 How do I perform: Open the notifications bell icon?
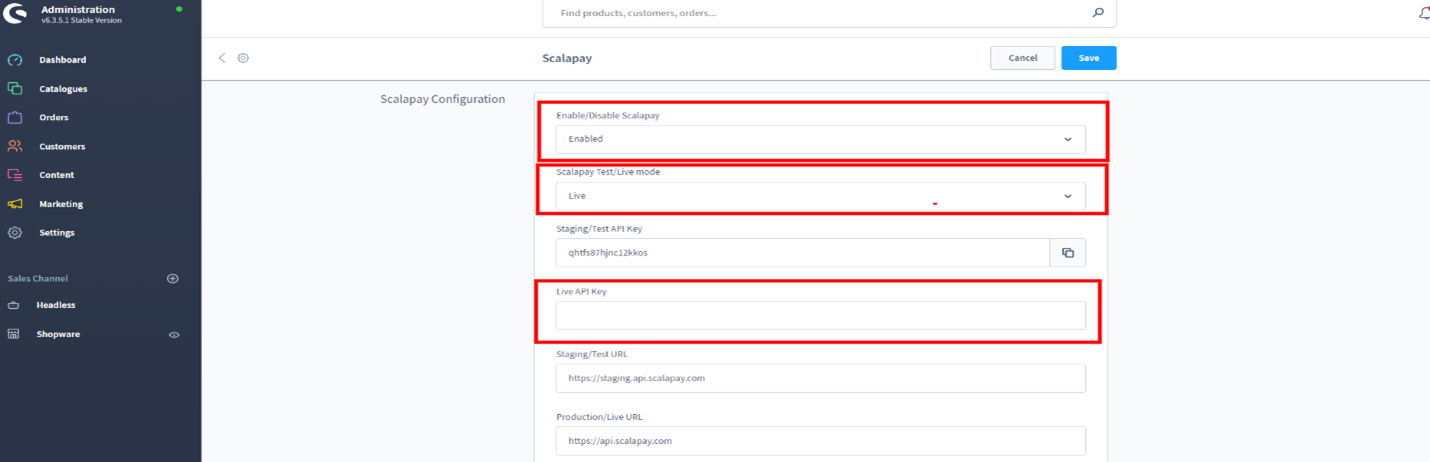tap(1424, 13)
